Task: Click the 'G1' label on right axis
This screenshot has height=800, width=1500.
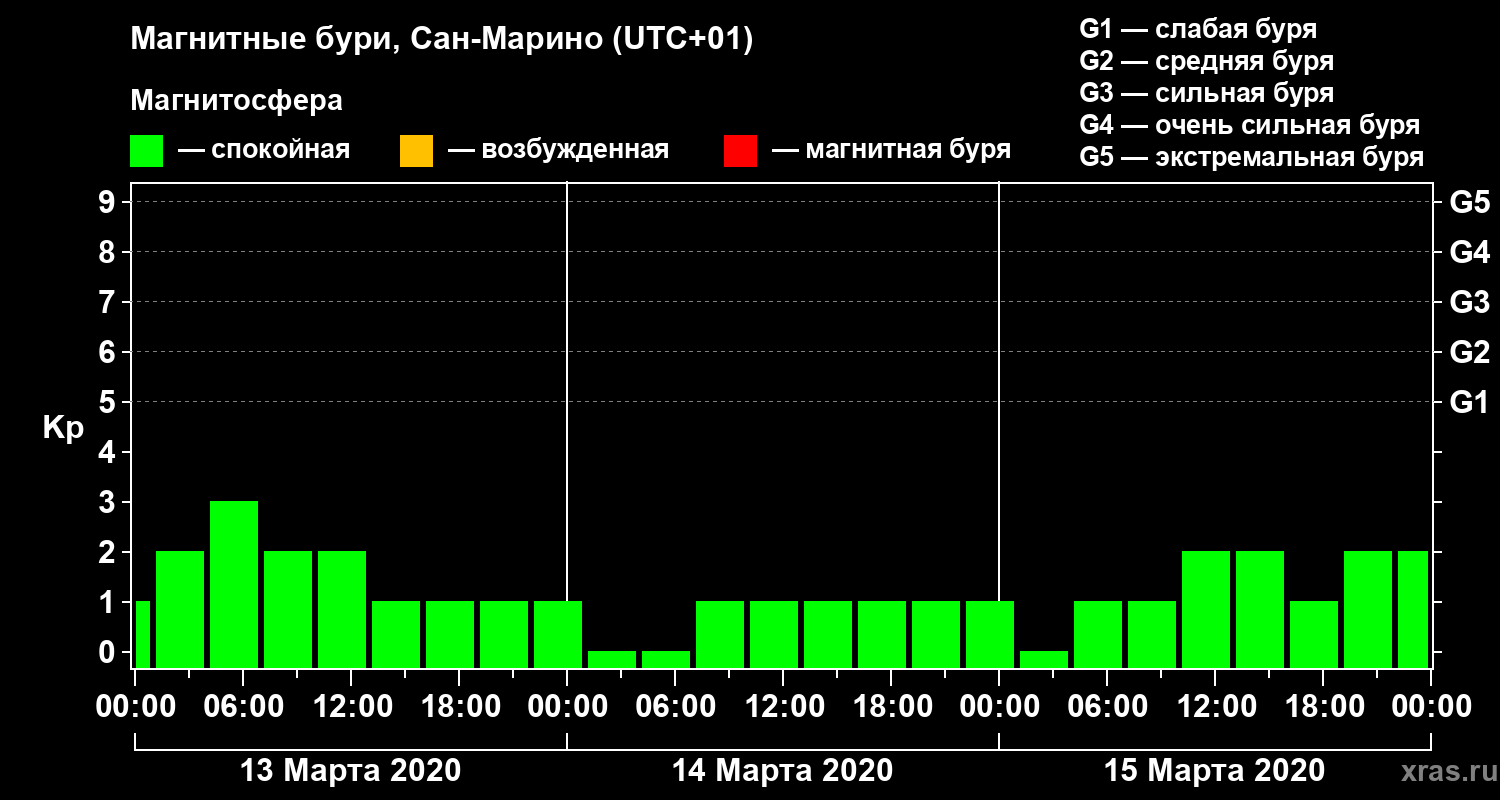Action: (x=1469, y=402)
